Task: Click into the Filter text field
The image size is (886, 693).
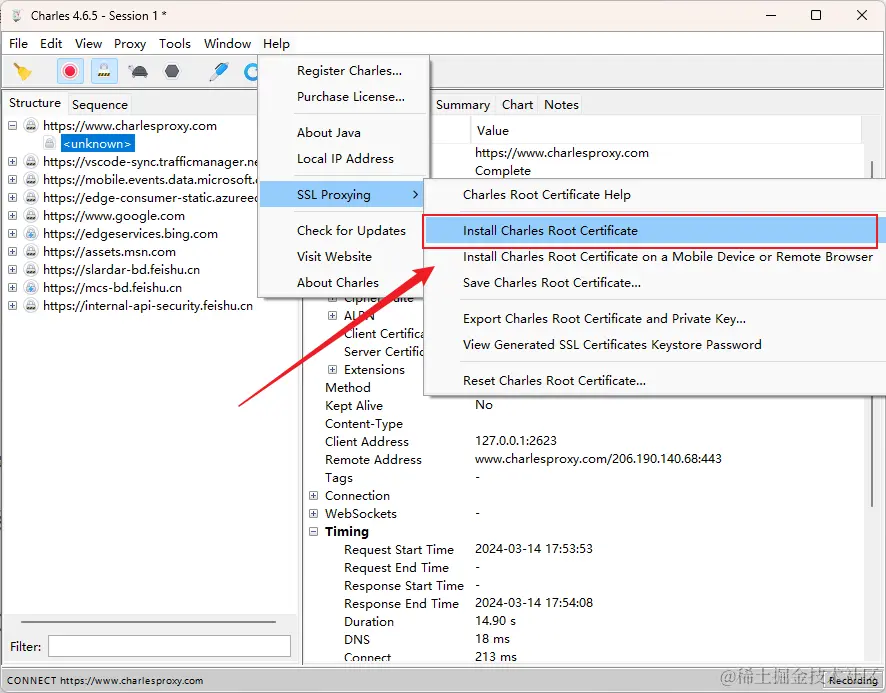Action: [170, 646]
